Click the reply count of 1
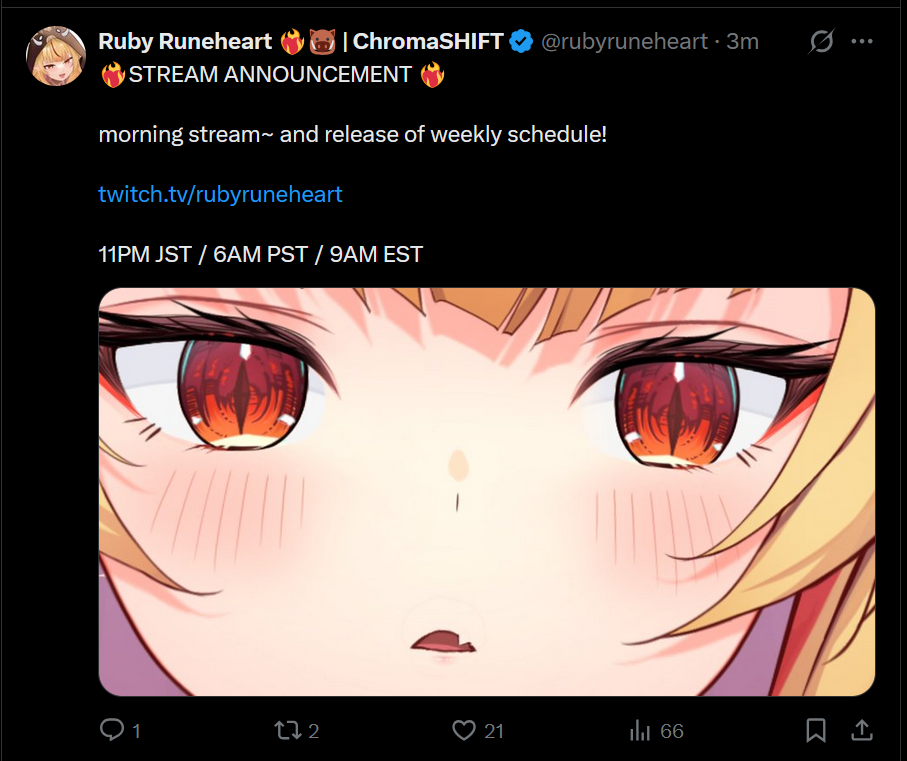The height and width of the screenshot is (761, 907). coord(137,732)
